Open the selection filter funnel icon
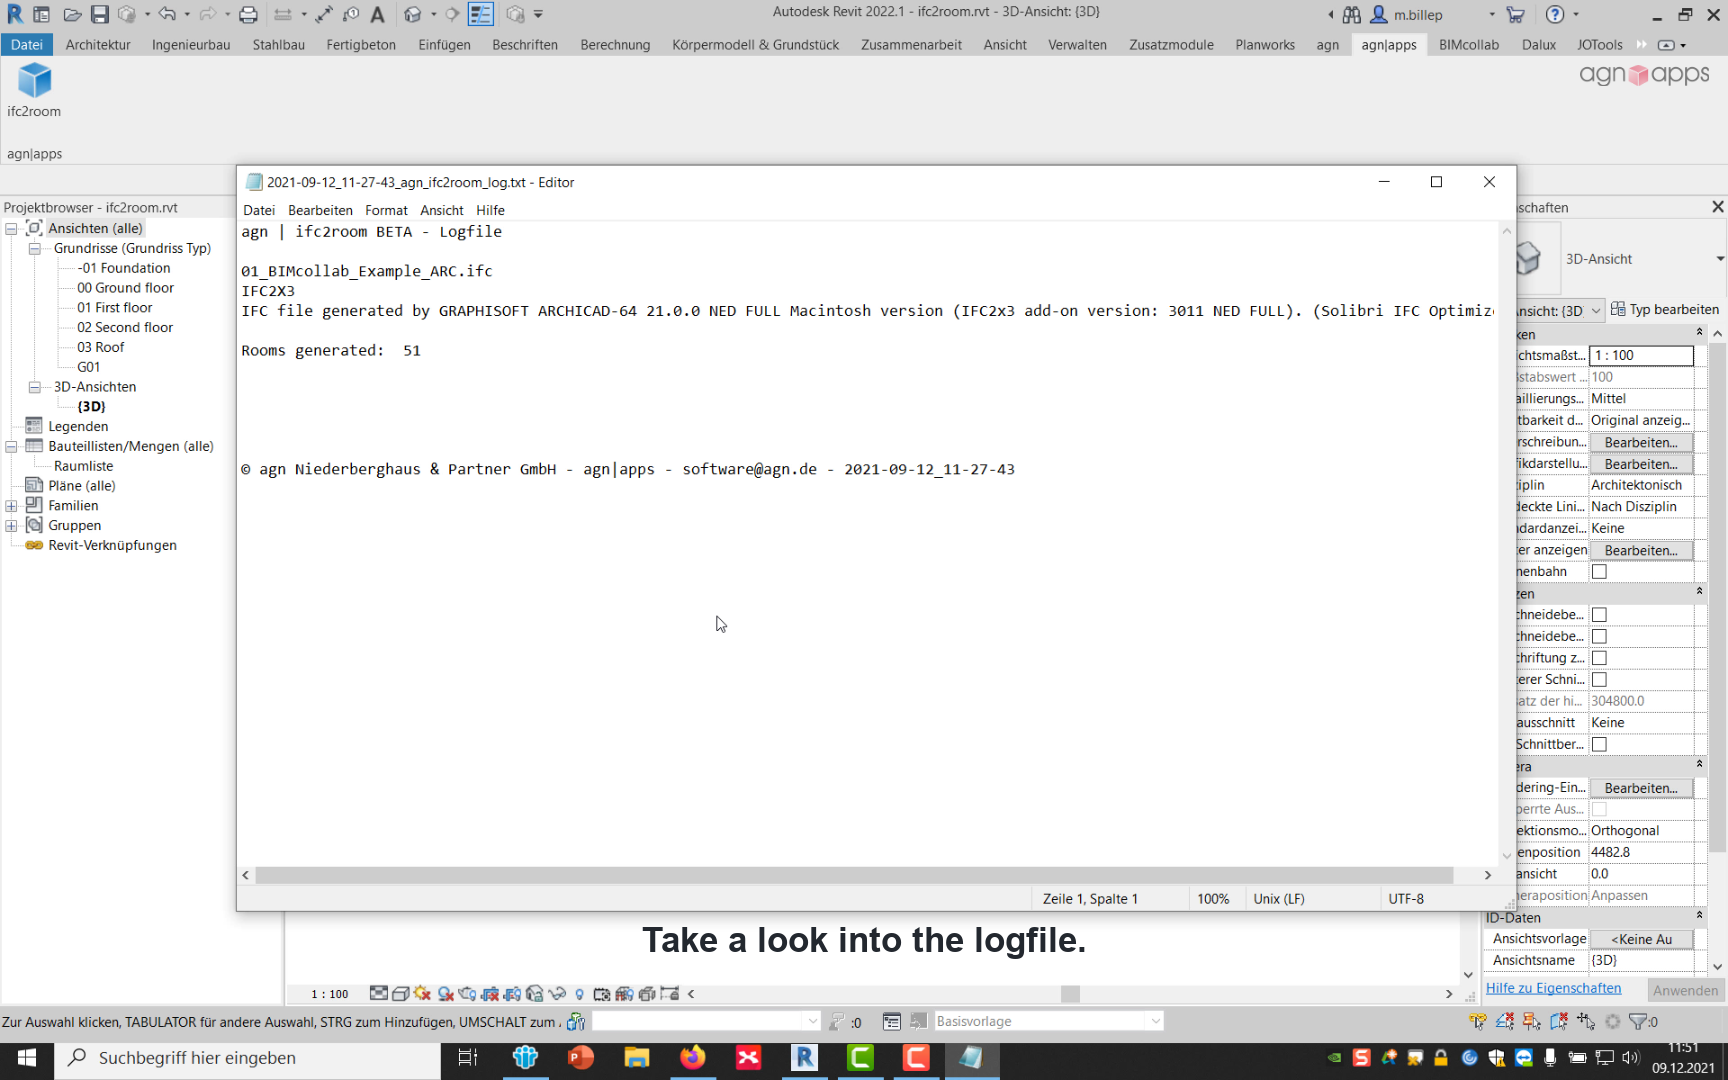This screenshot has height=1080, width=1728. tap(1637, 1021)
